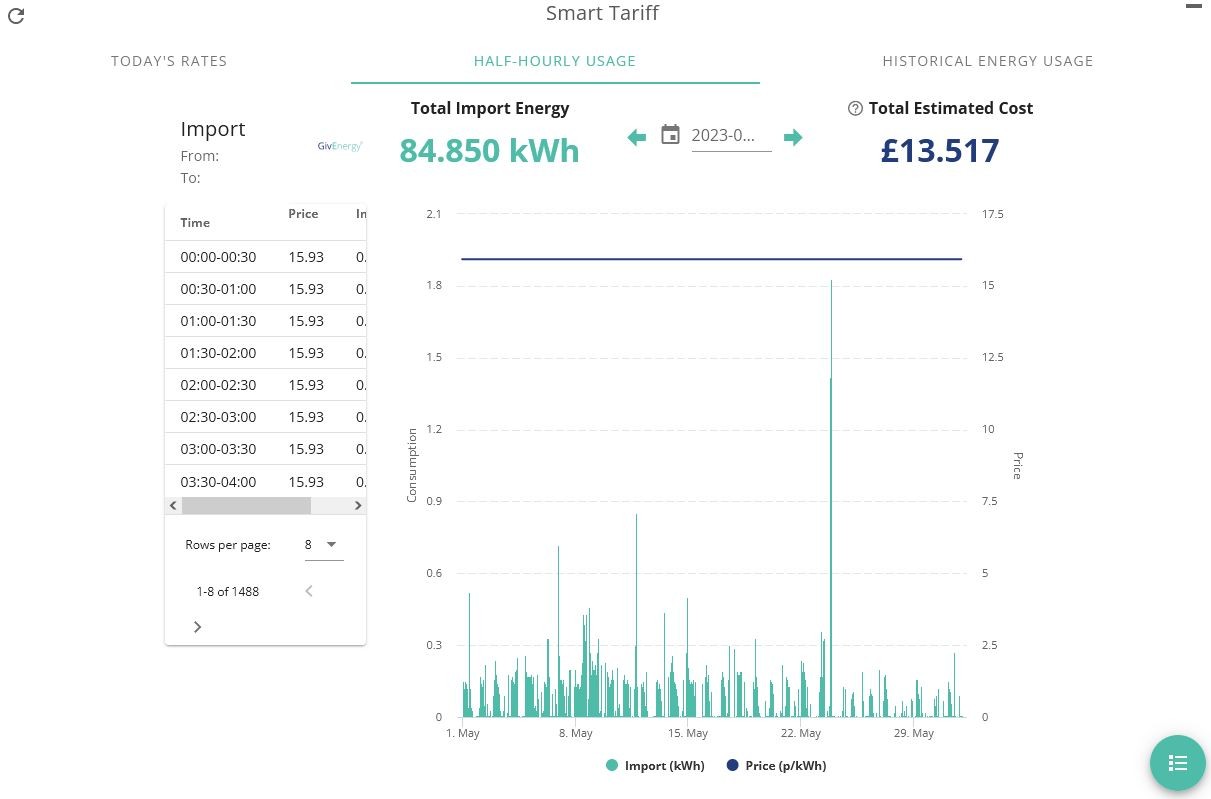Click the date input field showing 2023-0...
This screenshot has width=1211, height=799.
(x=731, y=136)
